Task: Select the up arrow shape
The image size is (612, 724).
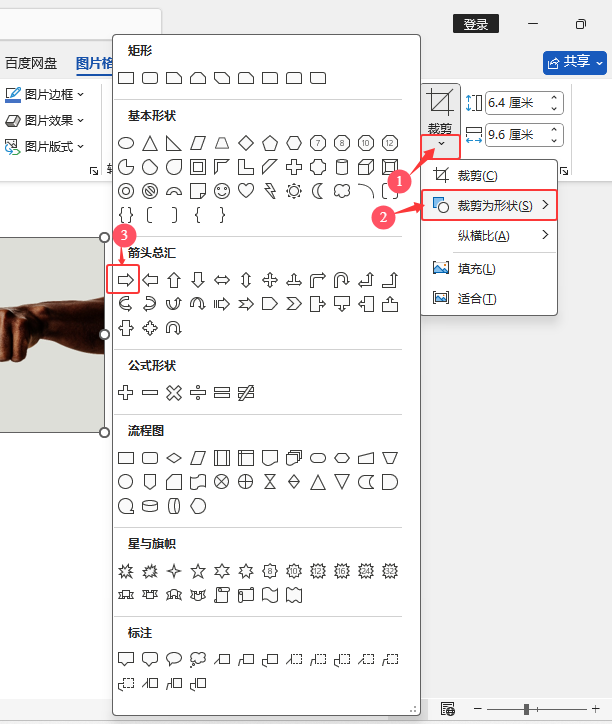Action: click(x=174, y=280)
